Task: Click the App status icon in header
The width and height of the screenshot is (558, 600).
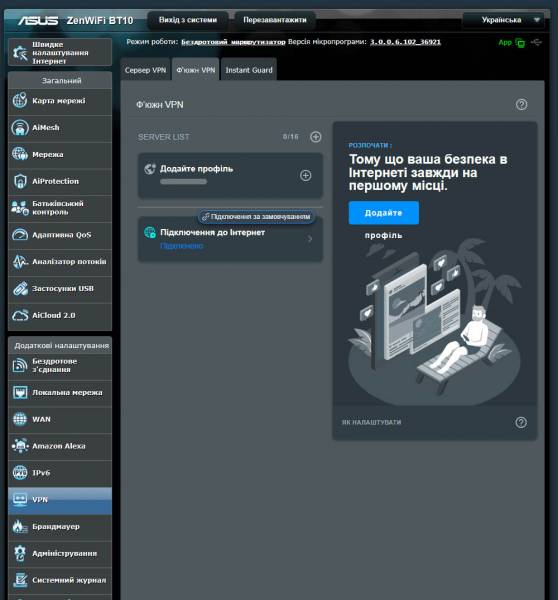Action: [520, 43]
